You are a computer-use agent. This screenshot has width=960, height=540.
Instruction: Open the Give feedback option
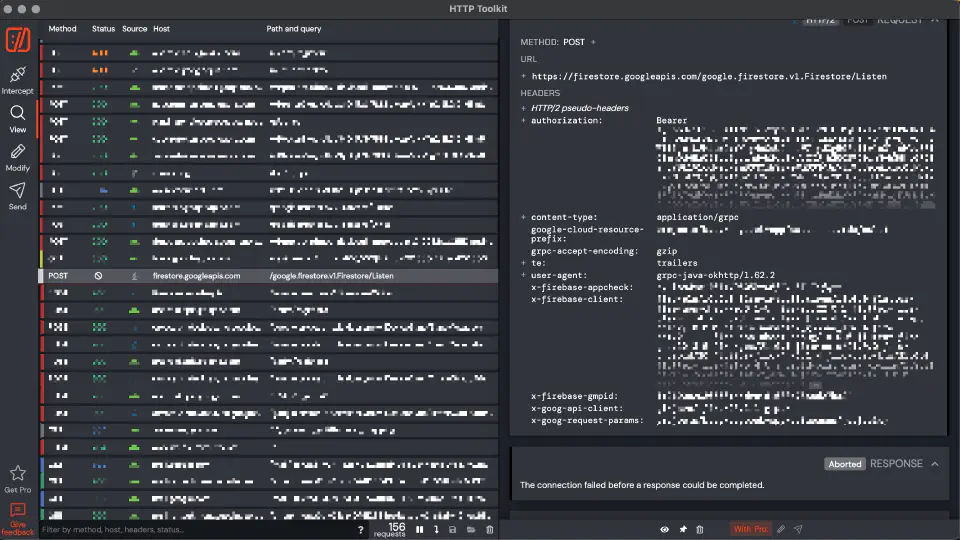point(18,519)
